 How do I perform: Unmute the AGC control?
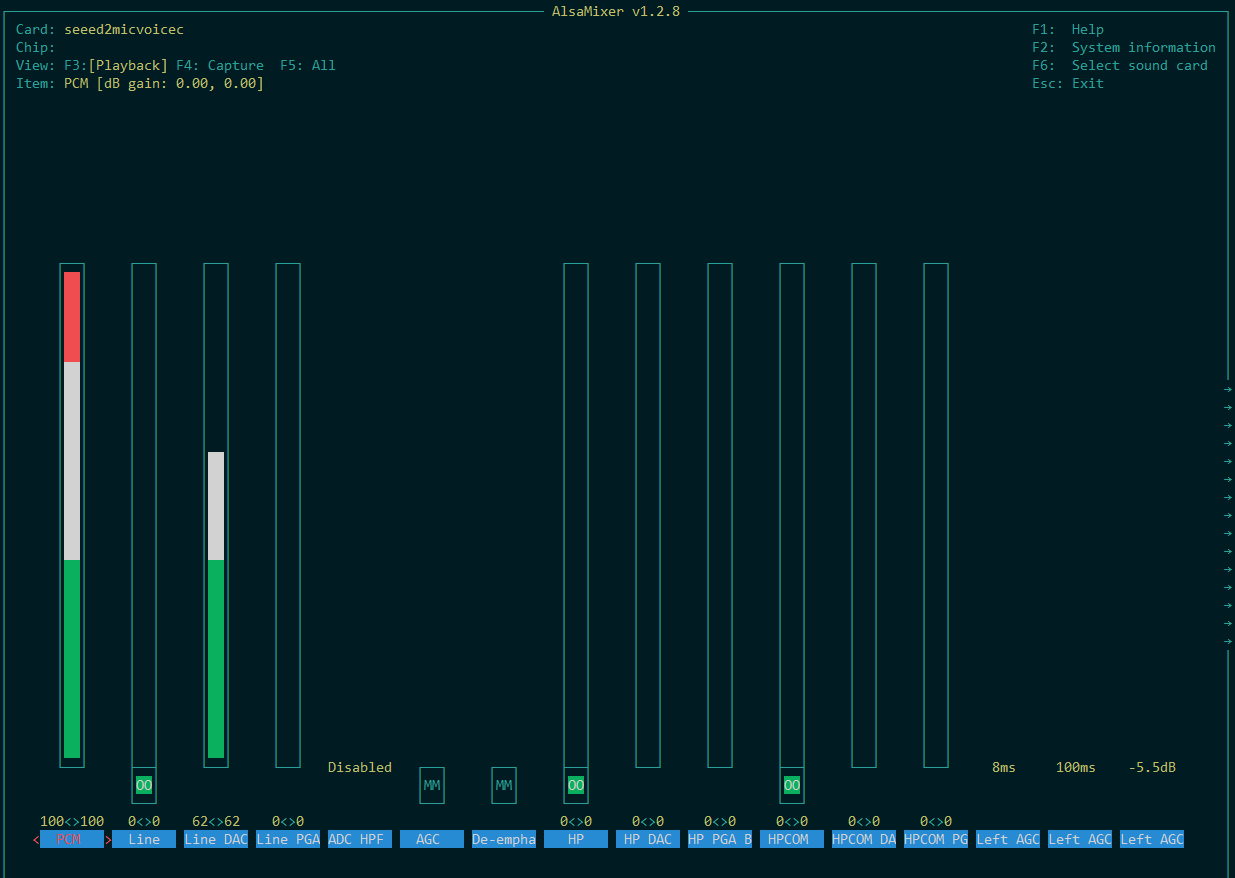432,785
